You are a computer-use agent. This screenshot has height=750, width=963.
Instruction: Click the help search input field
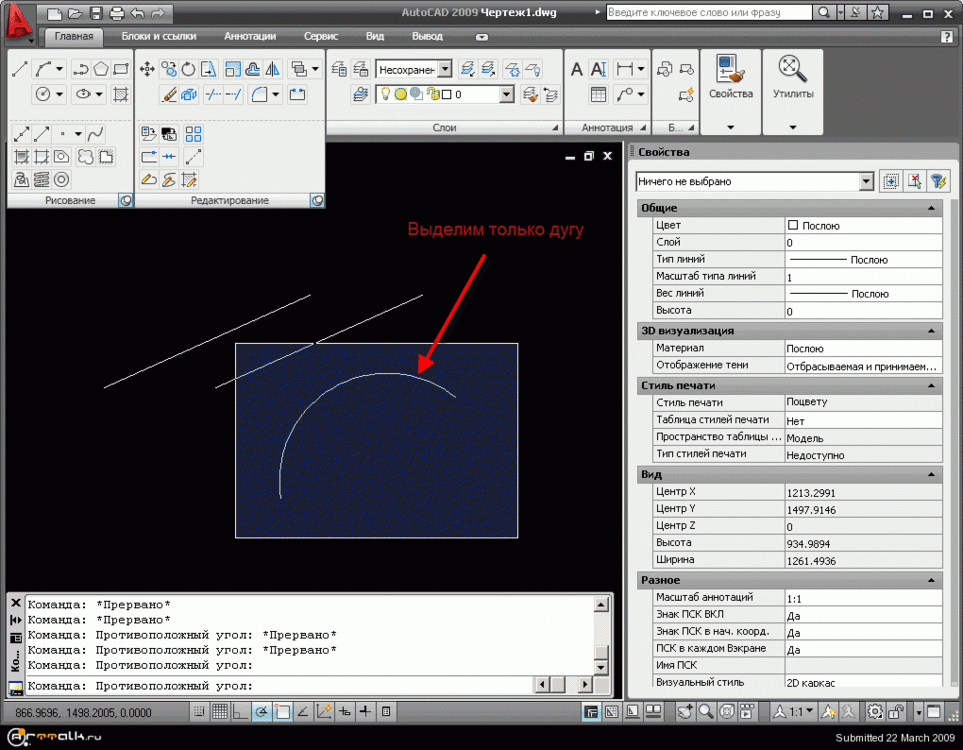coord(708,13)
